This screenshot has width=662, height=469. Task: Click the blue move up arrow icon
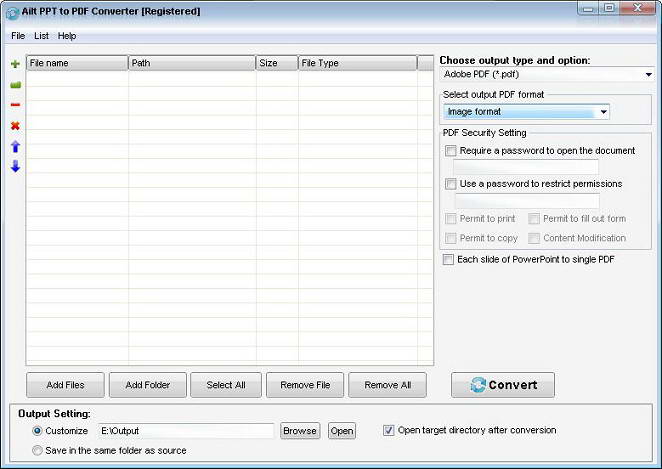(x=15, y=146)
